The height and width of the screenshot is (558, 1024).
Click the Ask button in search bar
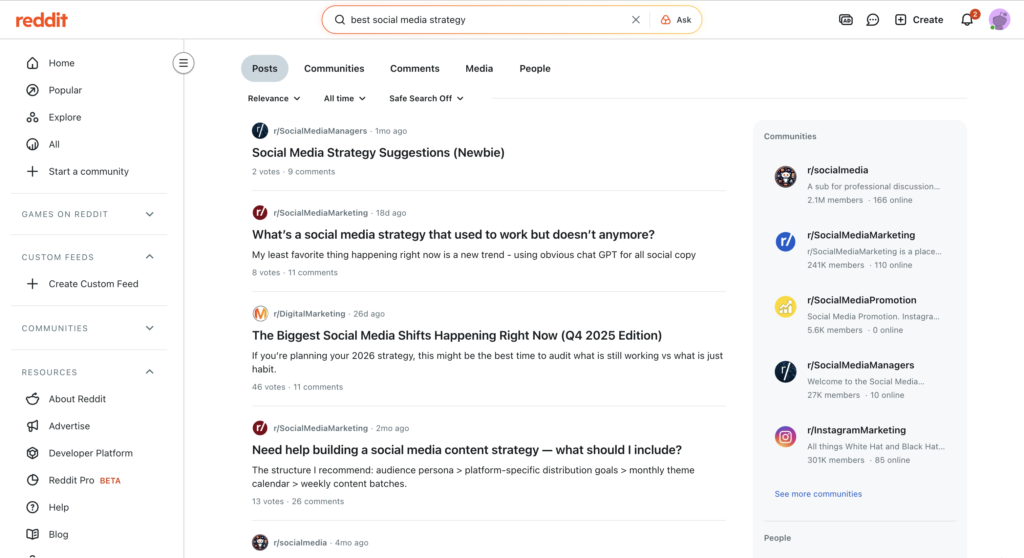[676, 20]
